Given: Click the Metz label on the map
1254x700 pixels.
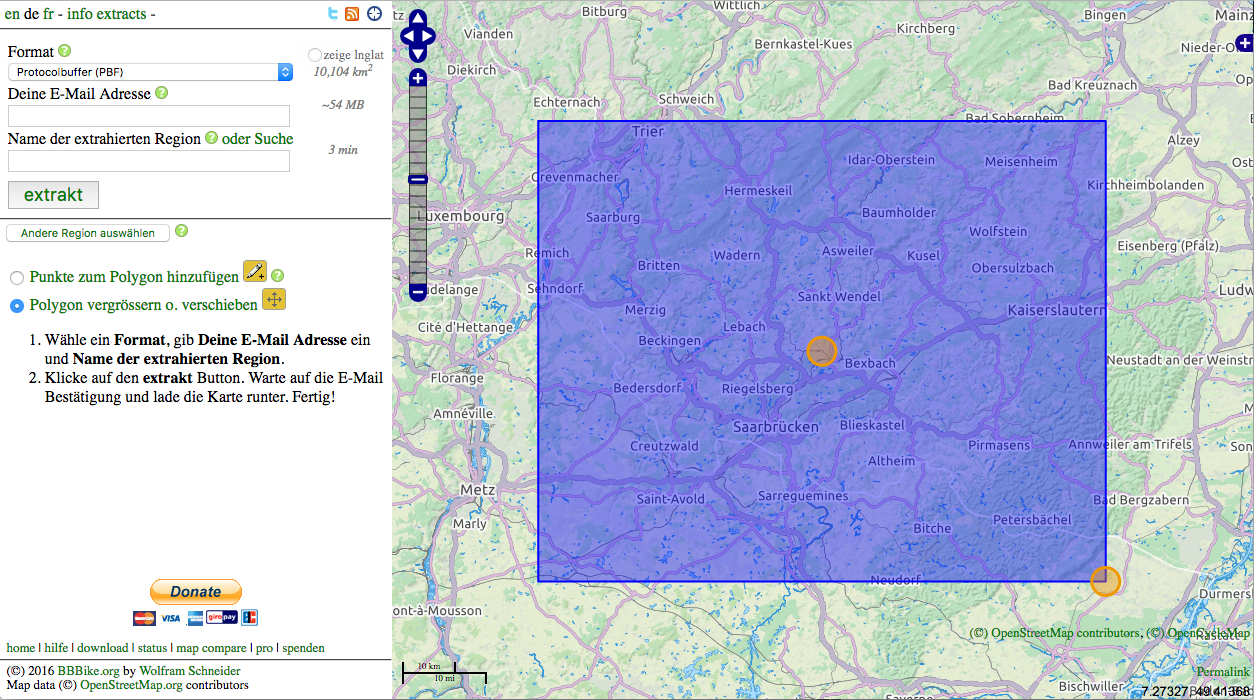Looking at the screenshot, I should (478, 490).
